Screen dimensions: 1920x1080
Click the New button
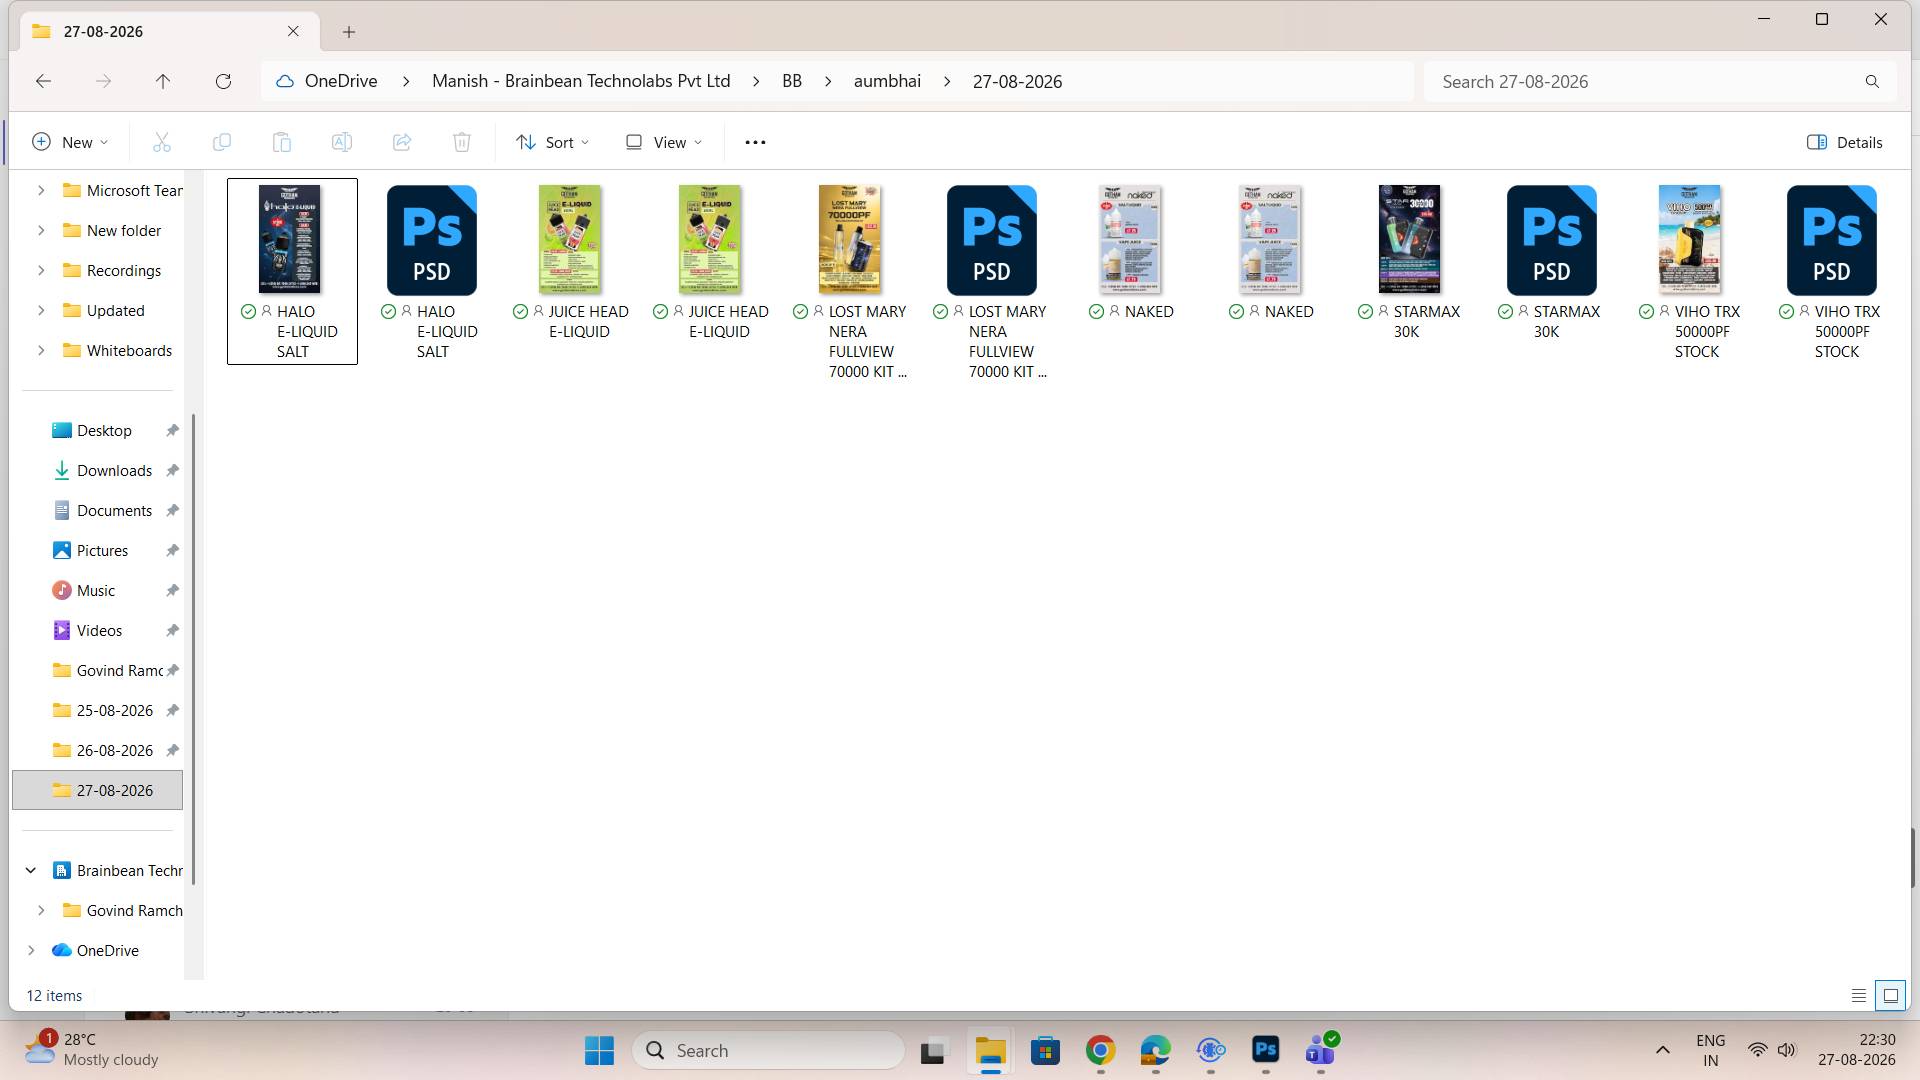pos(70,142)
